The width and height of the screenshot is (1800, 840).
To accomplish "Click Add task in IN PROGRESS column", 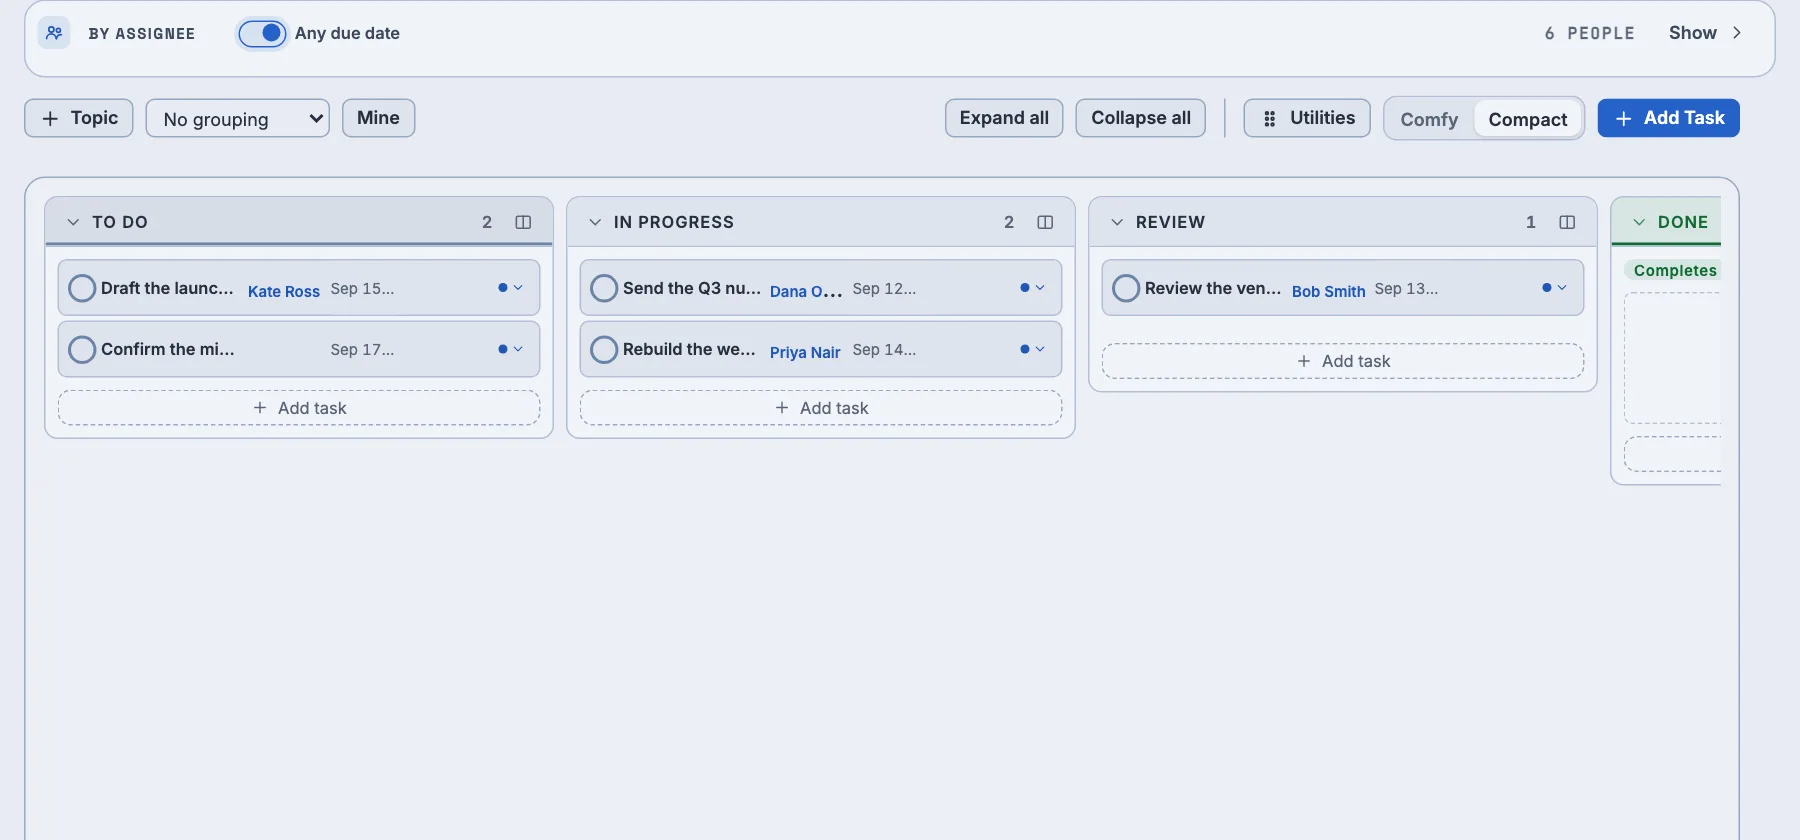I will (821, 408).
